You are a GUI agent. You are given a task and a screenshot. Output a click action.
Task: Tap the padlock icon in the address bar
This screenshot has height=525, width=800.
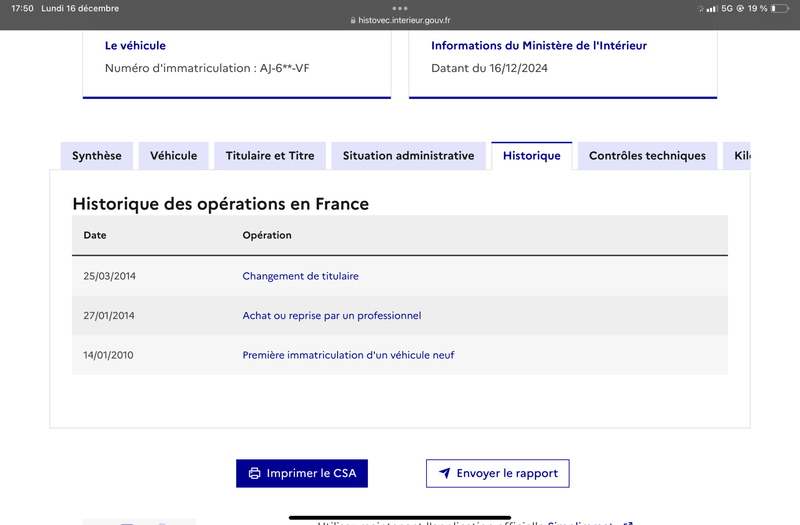(353, 20)
